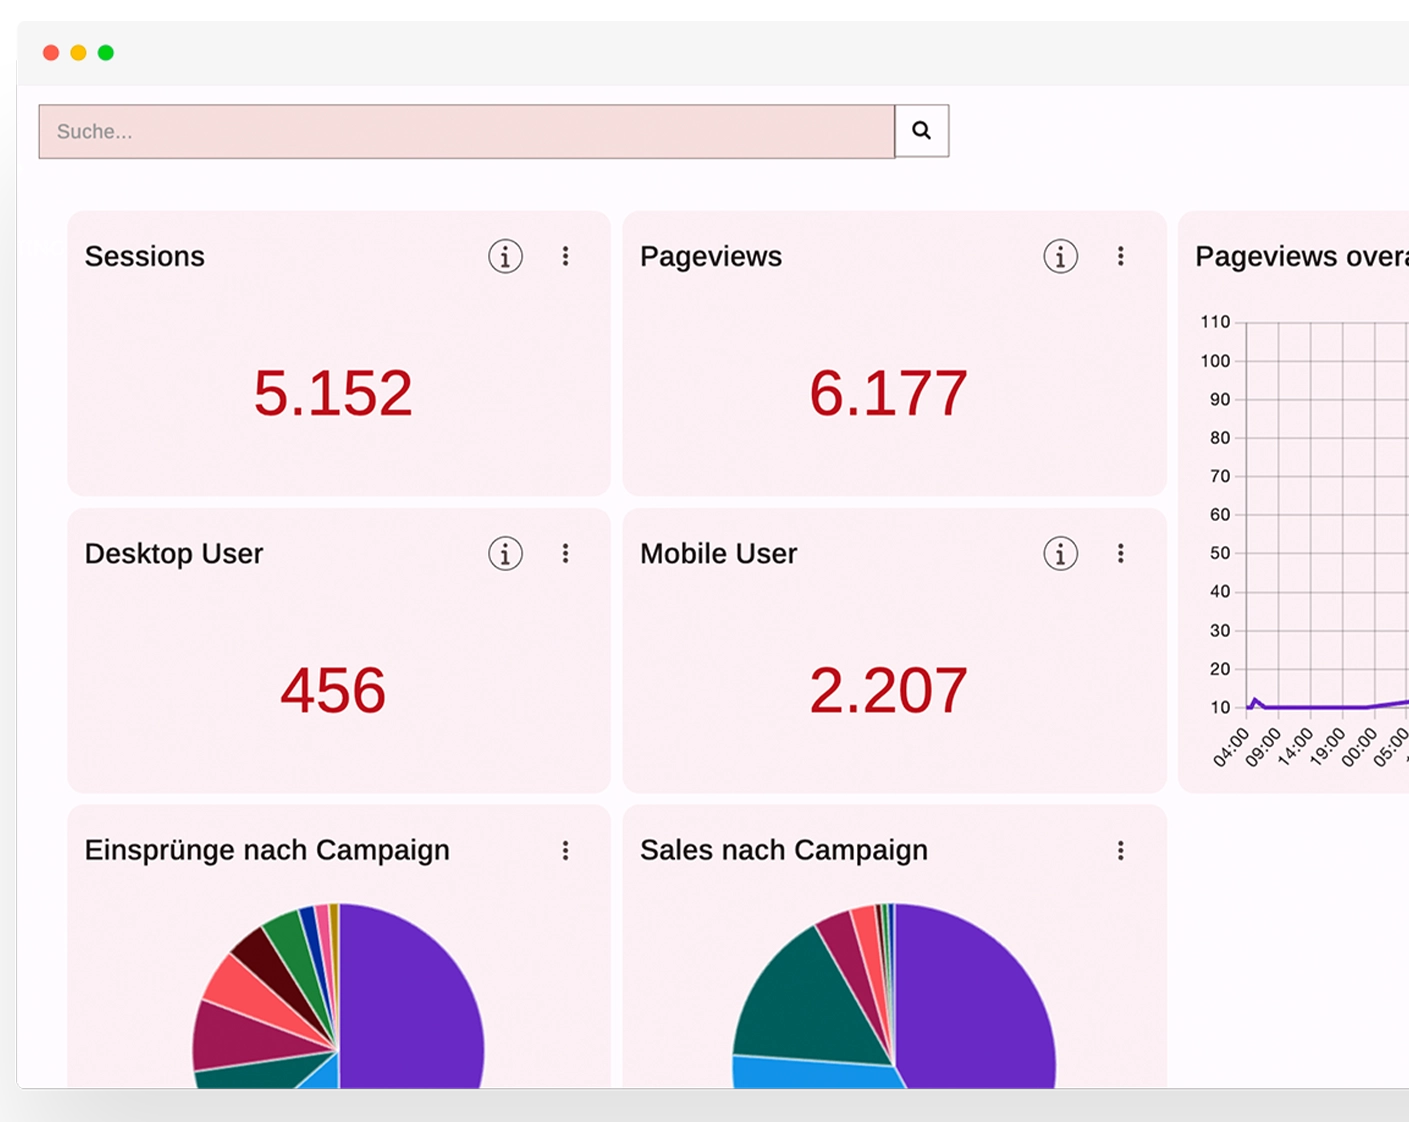The image size is (1409, 1122).
Task: Select purple slice in Einsprünge pie chart
Action: point(410,1000)
